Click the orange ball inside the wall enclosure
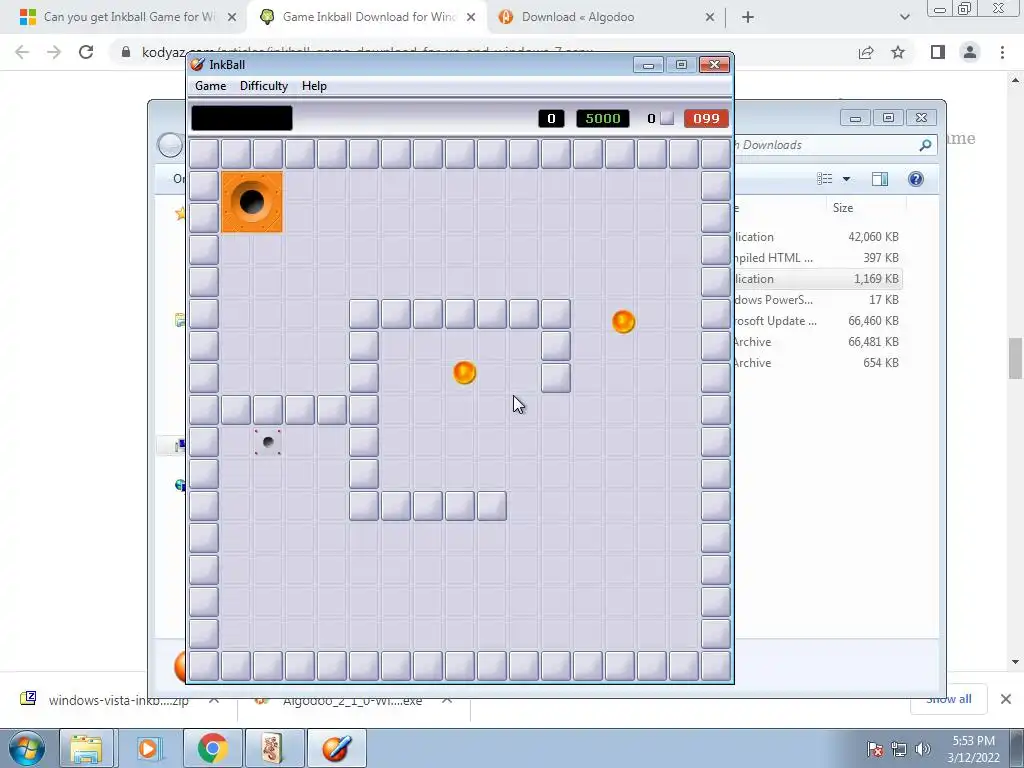The image size is (1024, 768). pos(464,373)
